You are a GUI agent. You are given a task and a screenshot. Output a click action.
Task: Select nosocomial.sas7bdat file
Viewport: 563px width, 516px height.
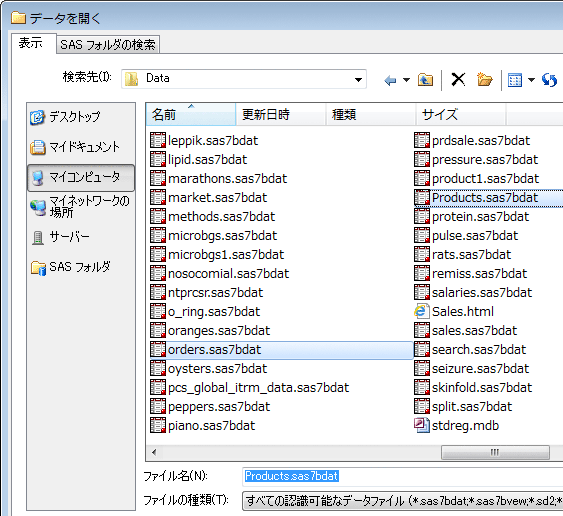pos(220,274)
